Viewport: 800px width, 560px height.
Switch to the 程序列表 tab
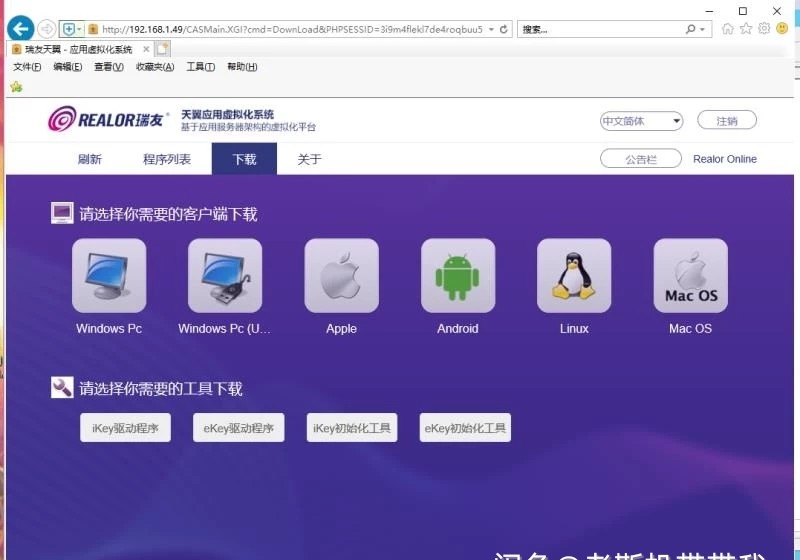[x=167, y=159]
